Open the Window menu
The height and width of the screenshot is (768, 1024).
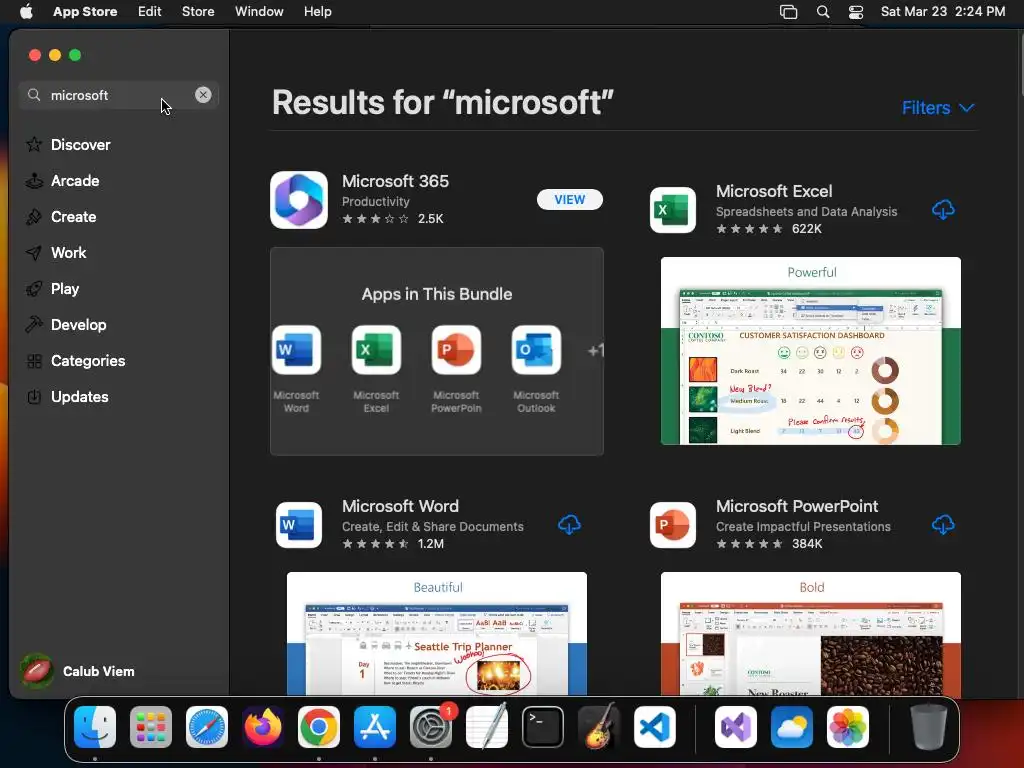pyautogui.click(x=259, y=11)
